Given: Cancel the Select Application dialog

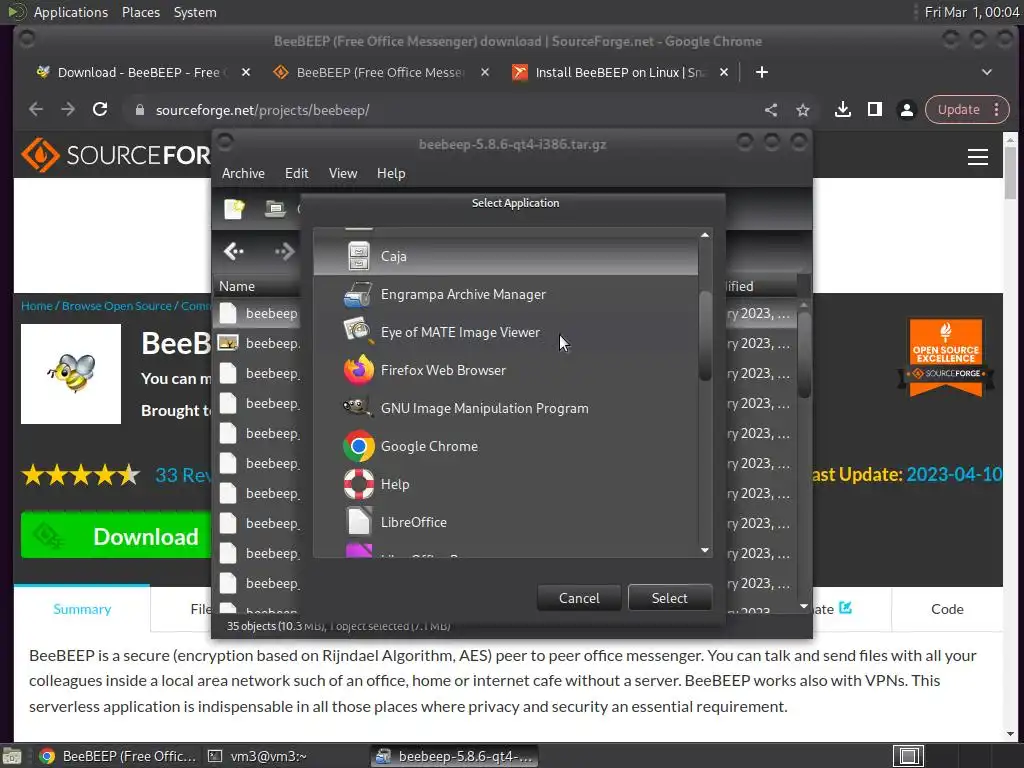Looking at the screenshot, I should 579,598.
